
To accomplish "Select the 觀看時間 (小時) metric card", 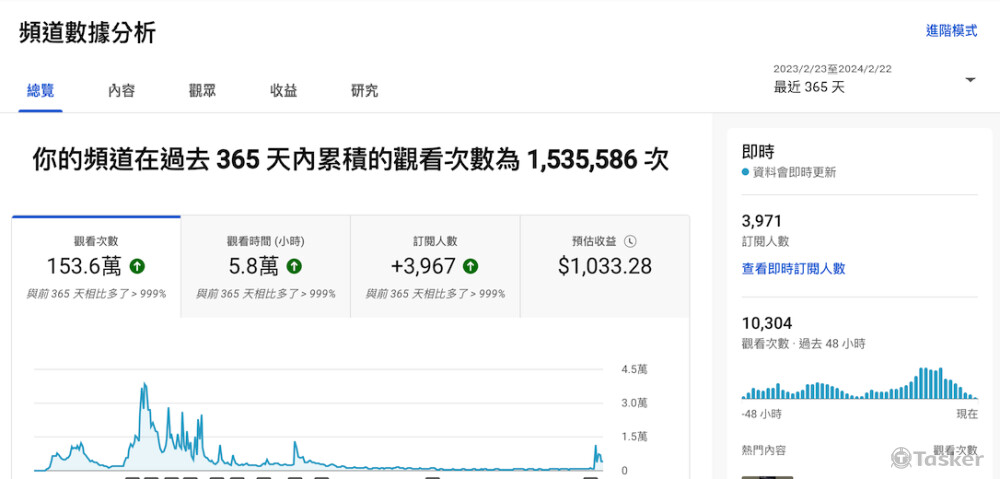I will (x=265, y=267).
